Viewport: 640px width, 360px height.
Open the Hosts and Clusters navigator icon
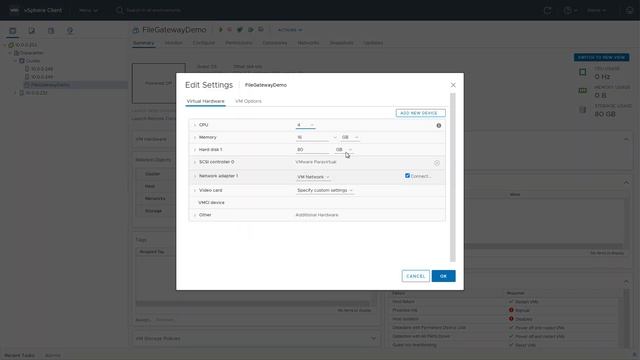13,31
